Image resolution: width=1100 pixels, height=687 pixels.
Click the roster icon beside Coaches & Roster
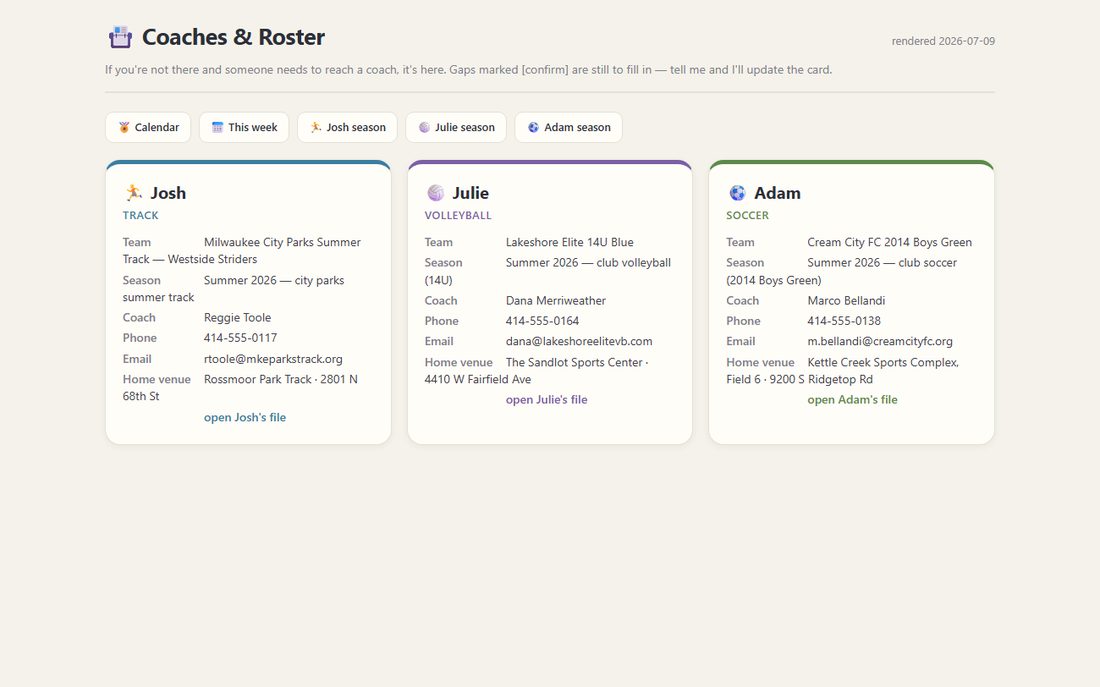pos(120,37)
